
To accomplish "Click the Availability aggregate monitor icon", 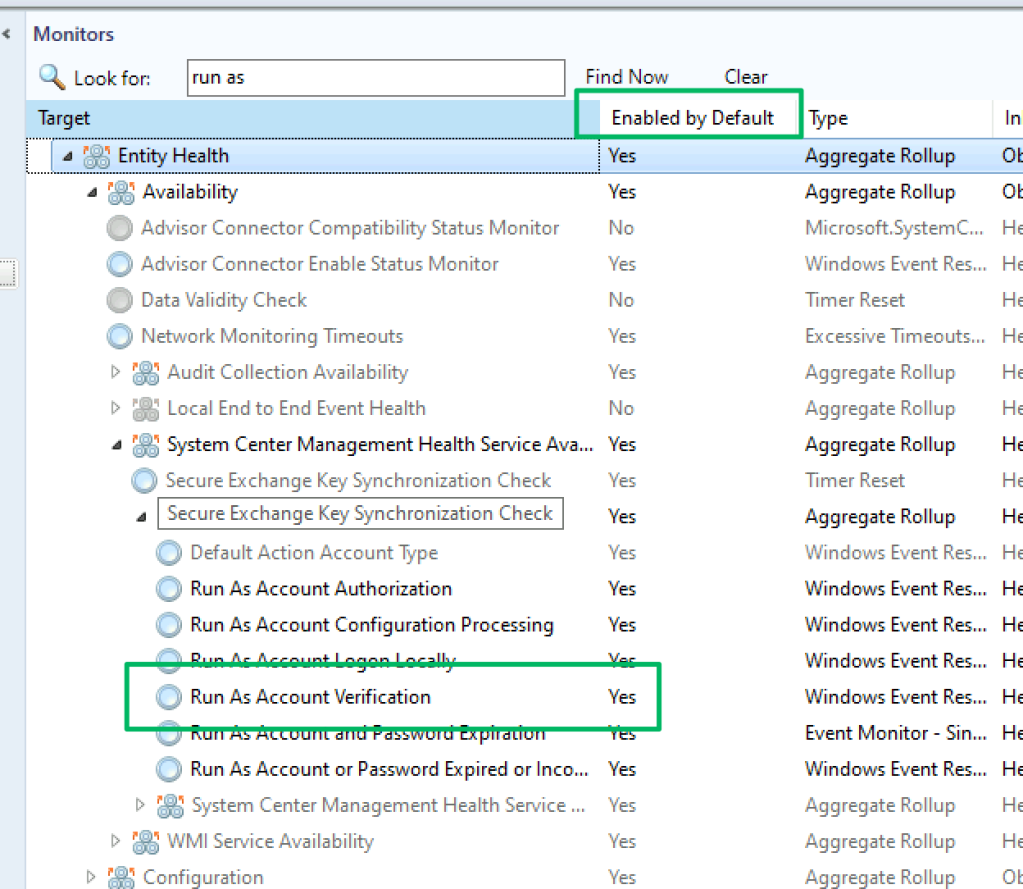I will (121, 192).
